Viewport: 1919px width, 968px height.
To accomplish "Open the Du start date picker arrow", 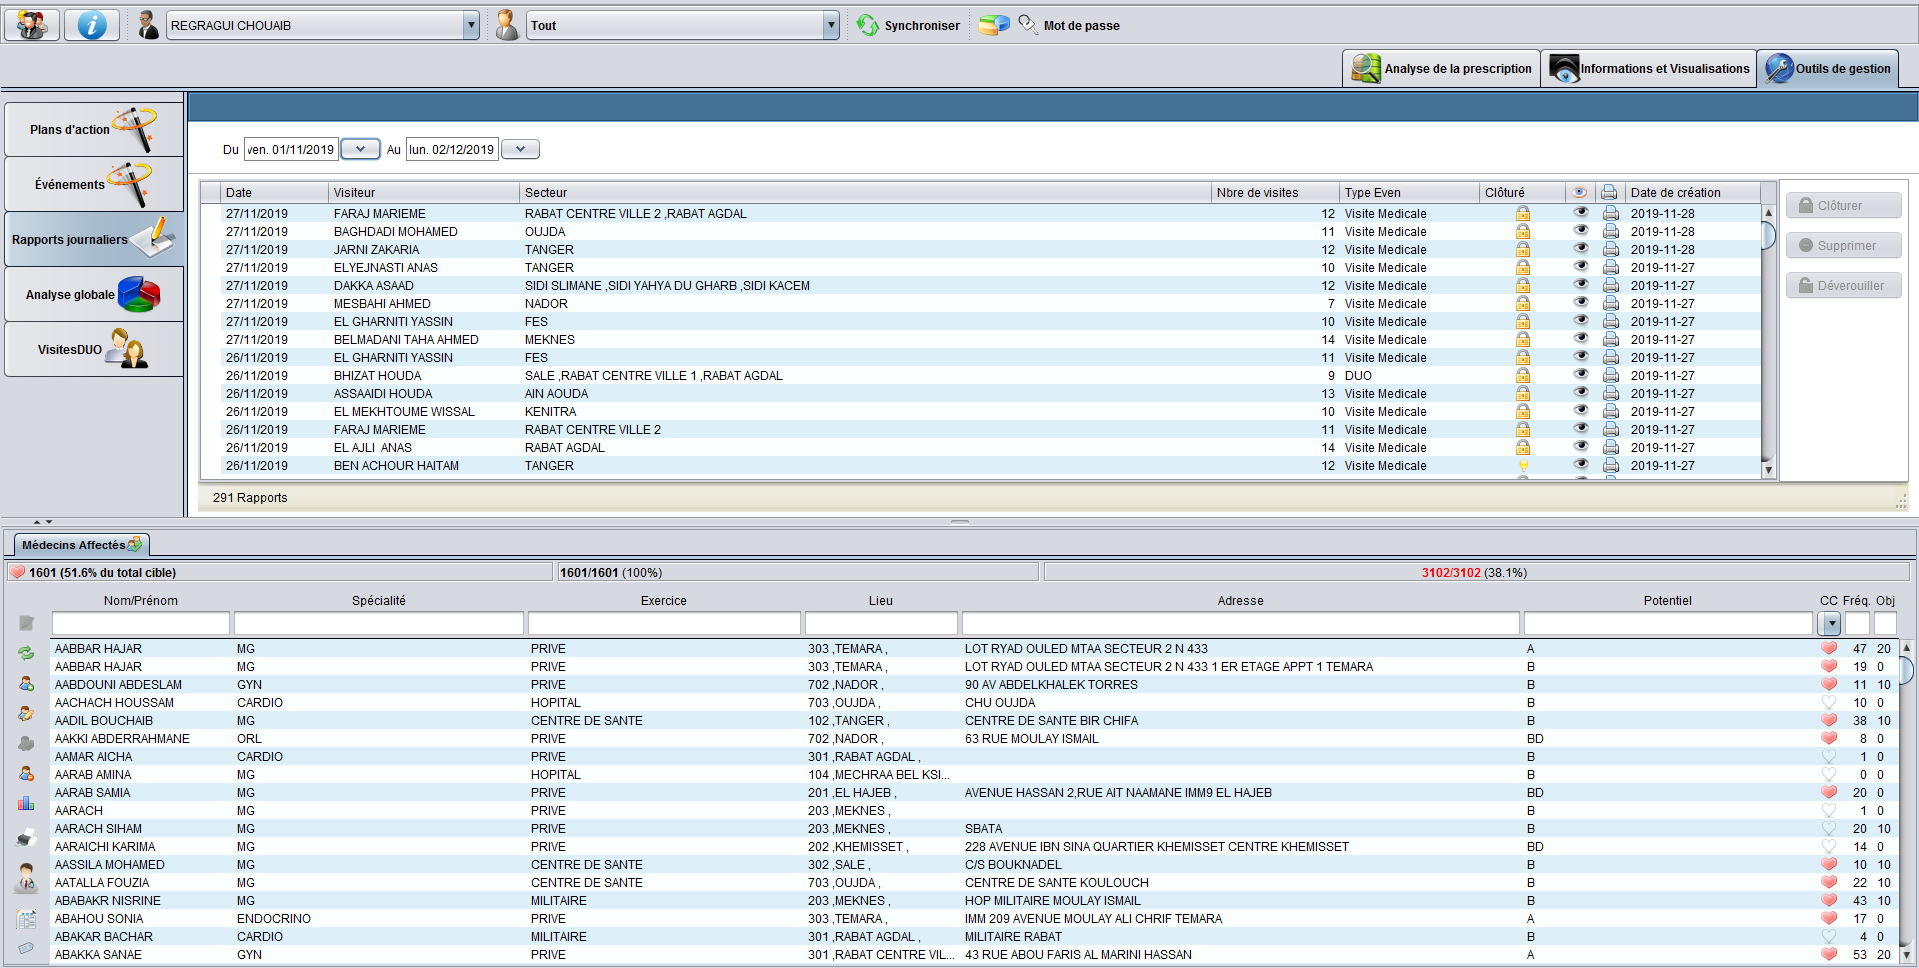I will [360, 149].
